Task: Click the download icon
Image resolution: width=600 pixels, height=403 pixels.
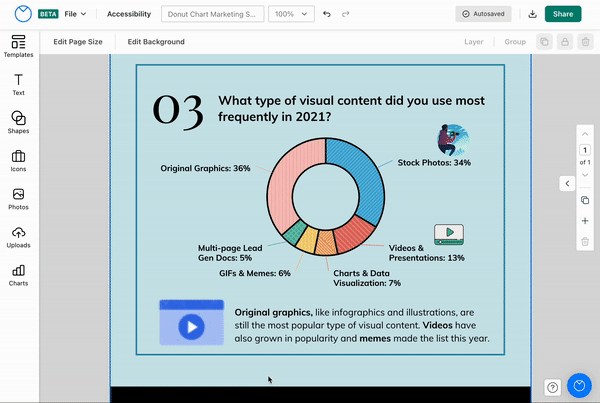Action: [532, 15]
